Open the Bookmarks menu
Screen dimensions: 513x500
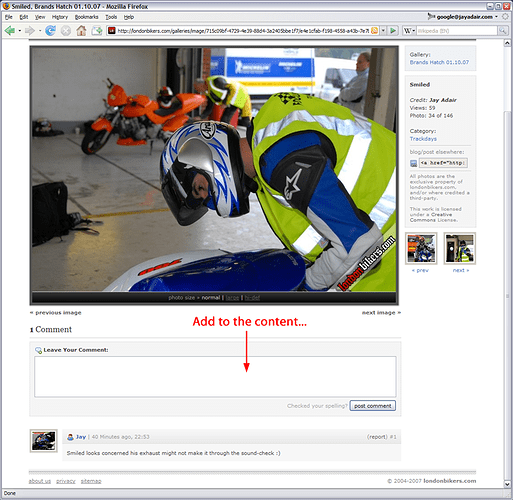tap(86, 17)
